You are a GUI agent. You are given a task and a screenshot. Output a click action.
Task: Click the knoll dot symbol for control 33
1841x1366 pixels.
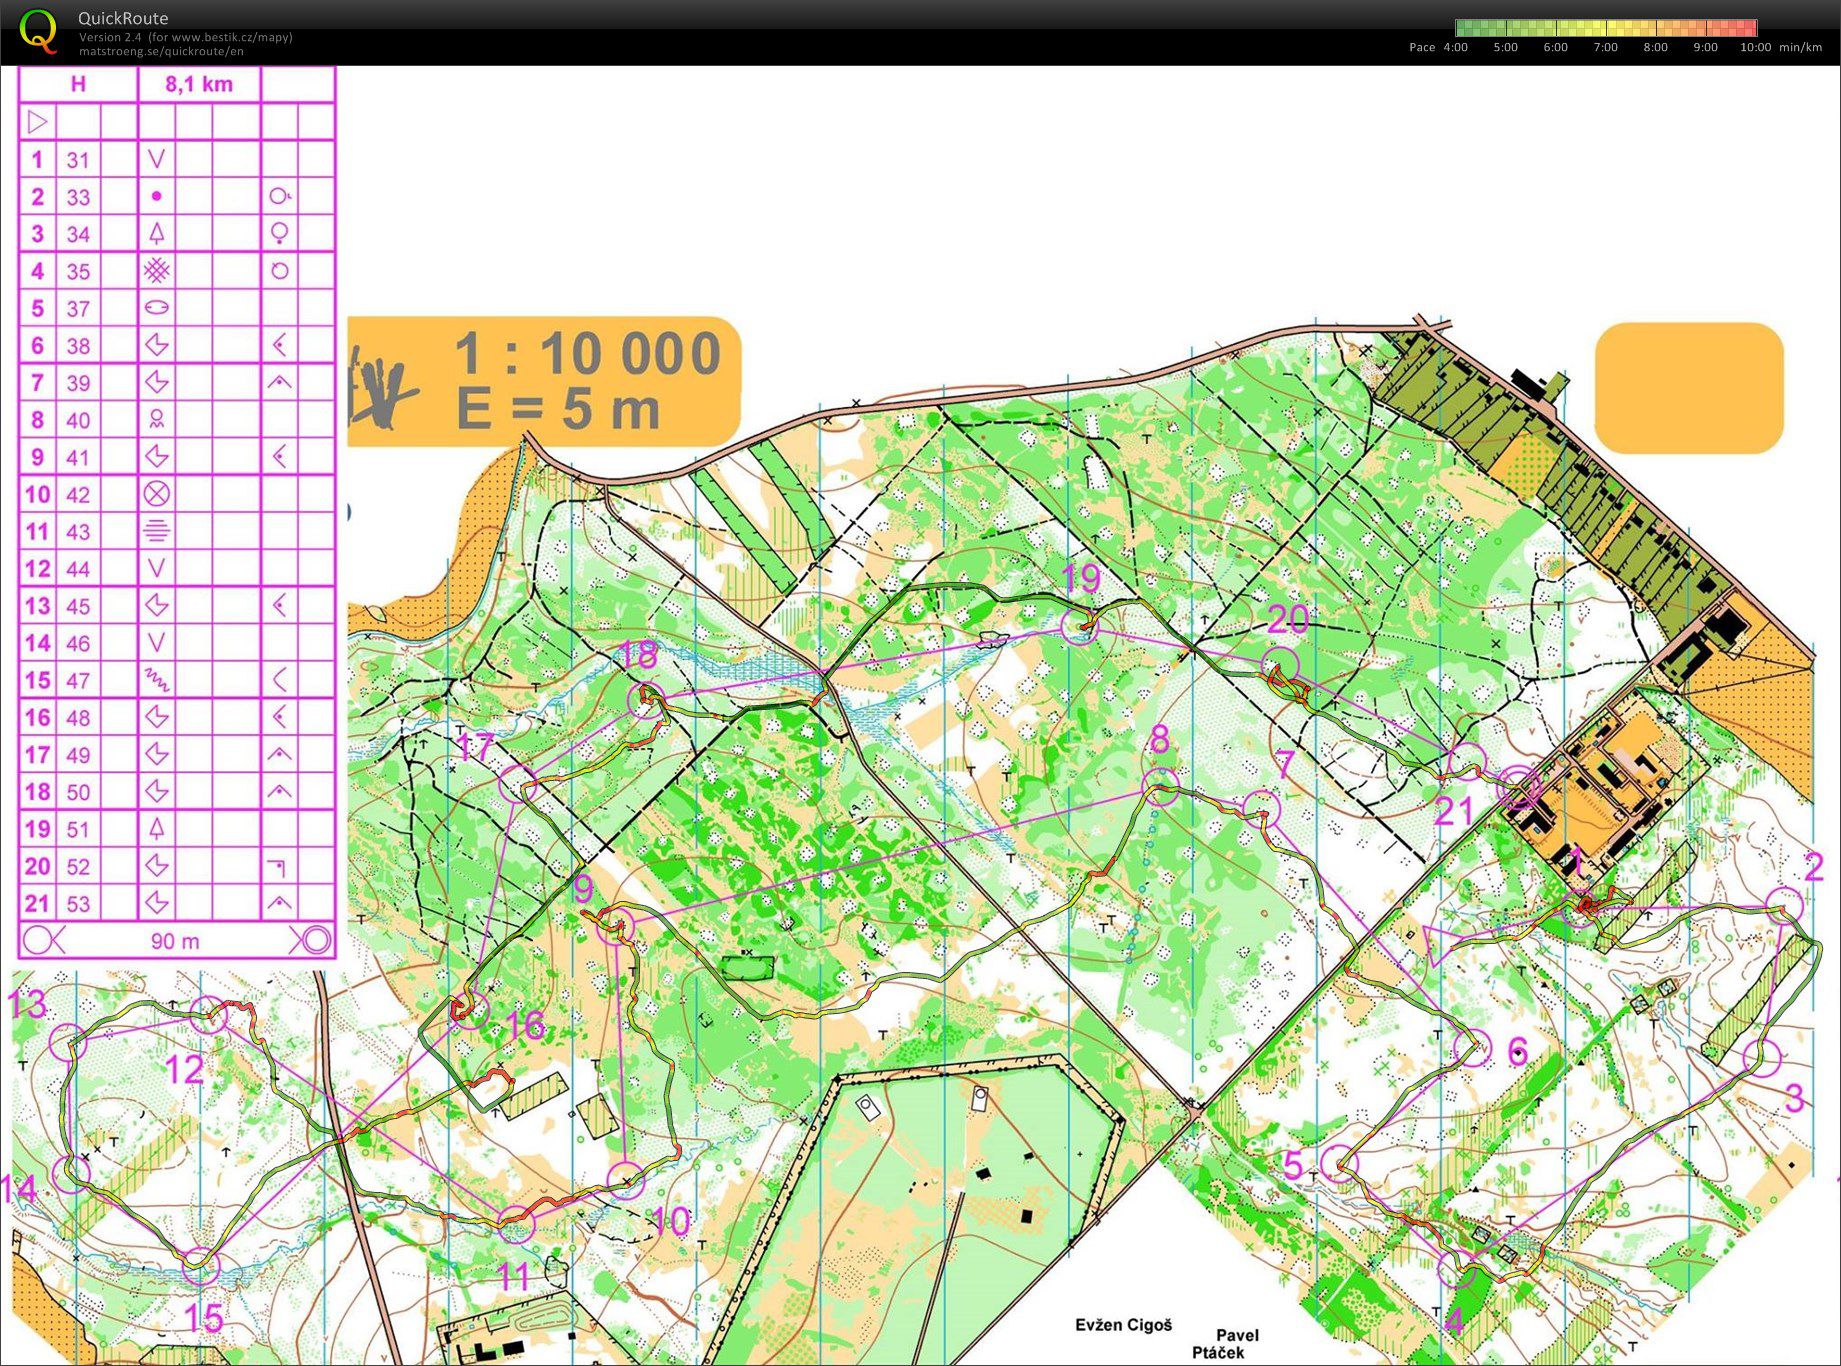coord(156,197)
